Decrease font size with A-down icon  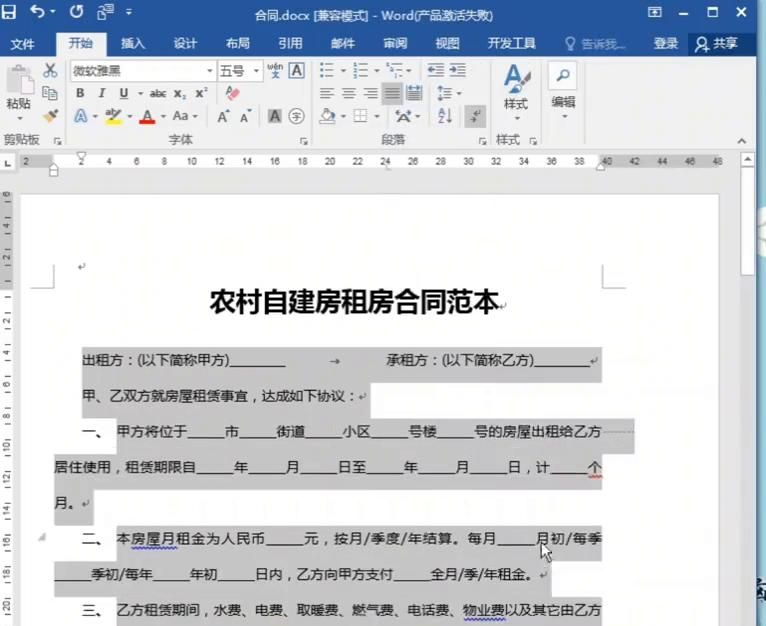pos(245,116)
